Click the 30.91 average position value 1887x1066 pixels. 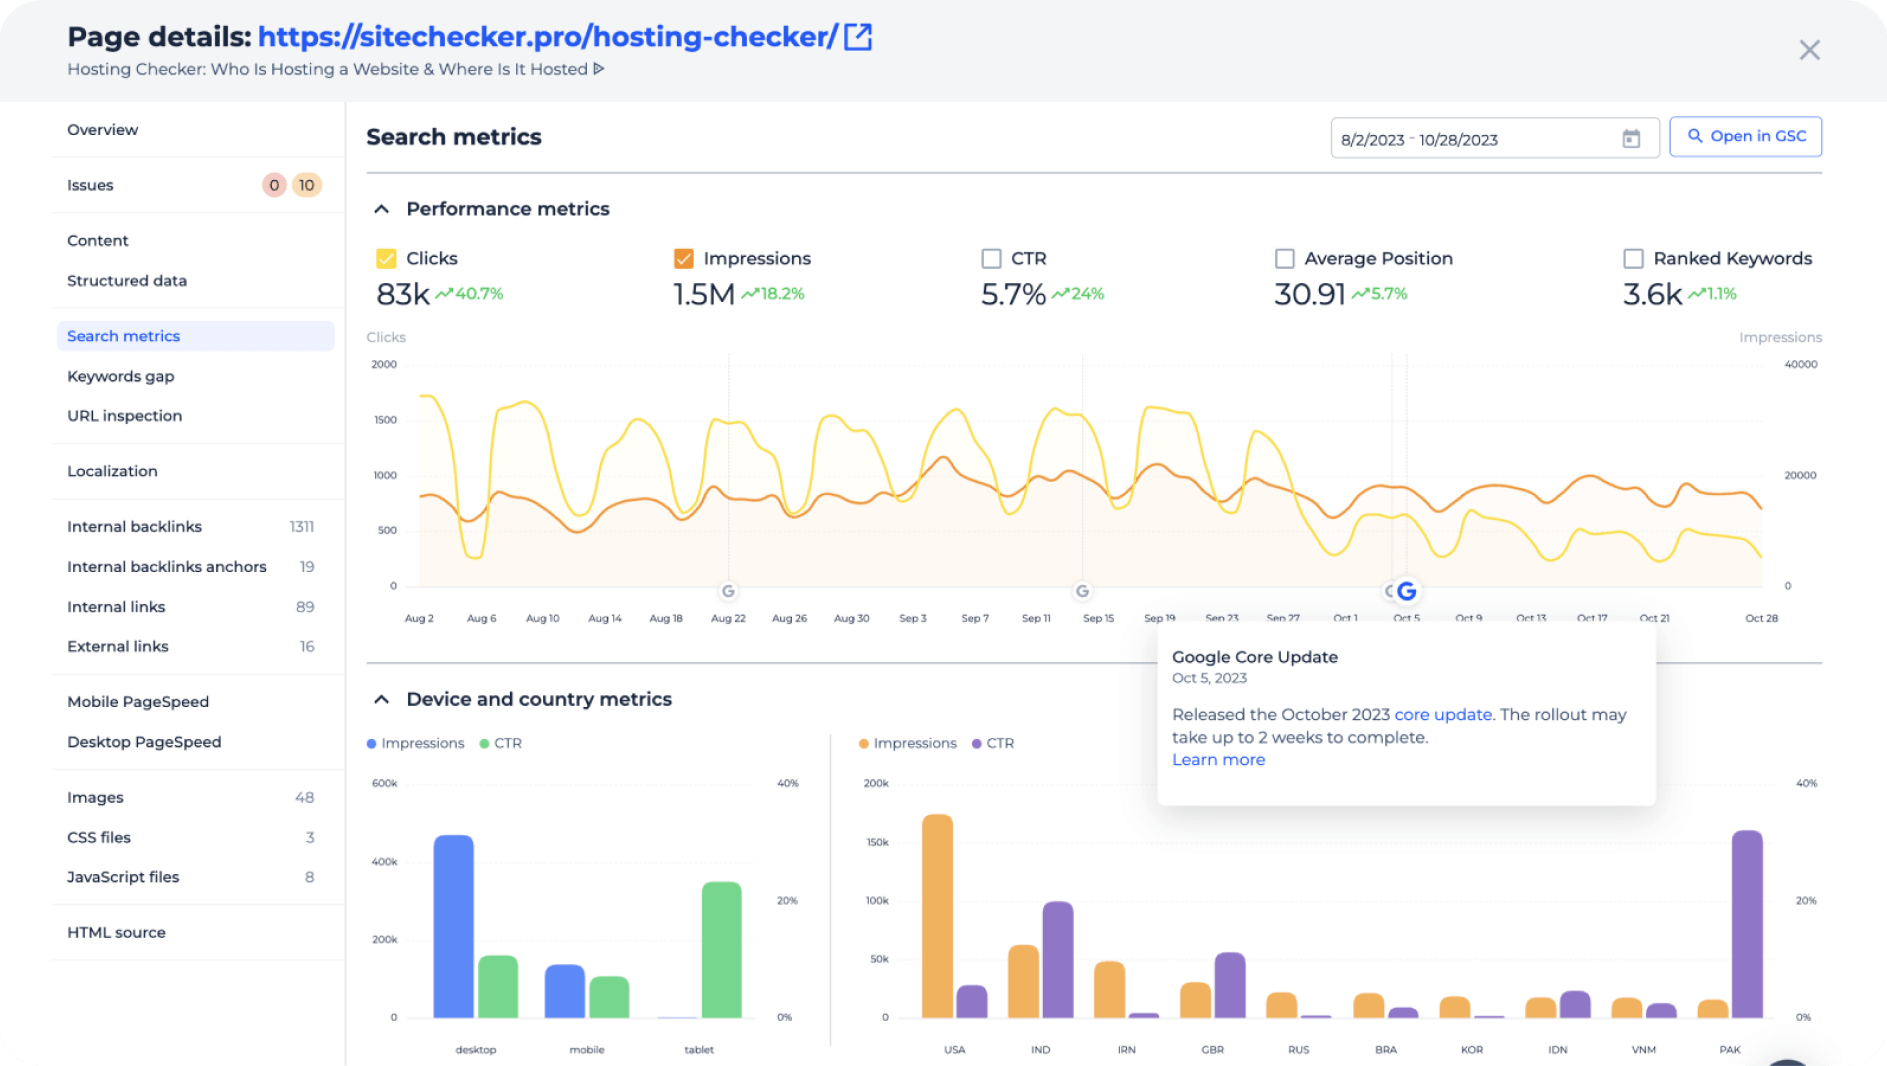coord(1310,294)
